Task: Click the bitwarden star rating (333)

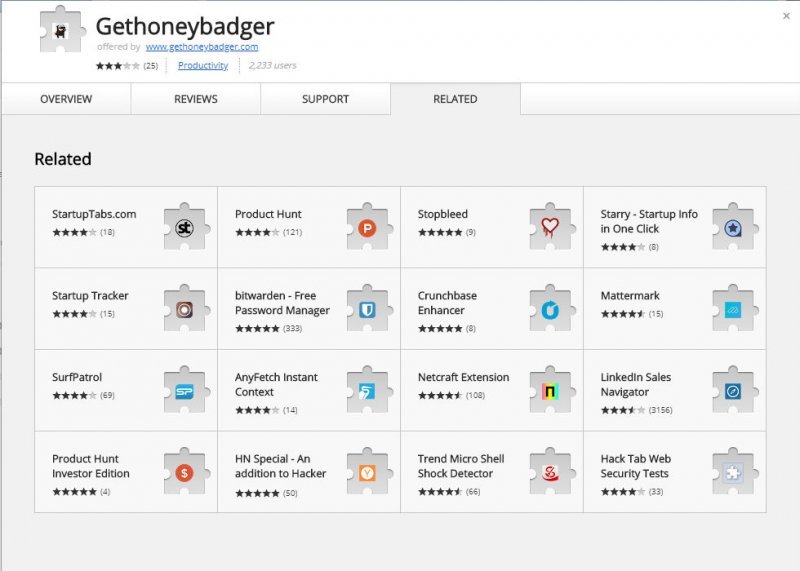Action: point(269,329)
